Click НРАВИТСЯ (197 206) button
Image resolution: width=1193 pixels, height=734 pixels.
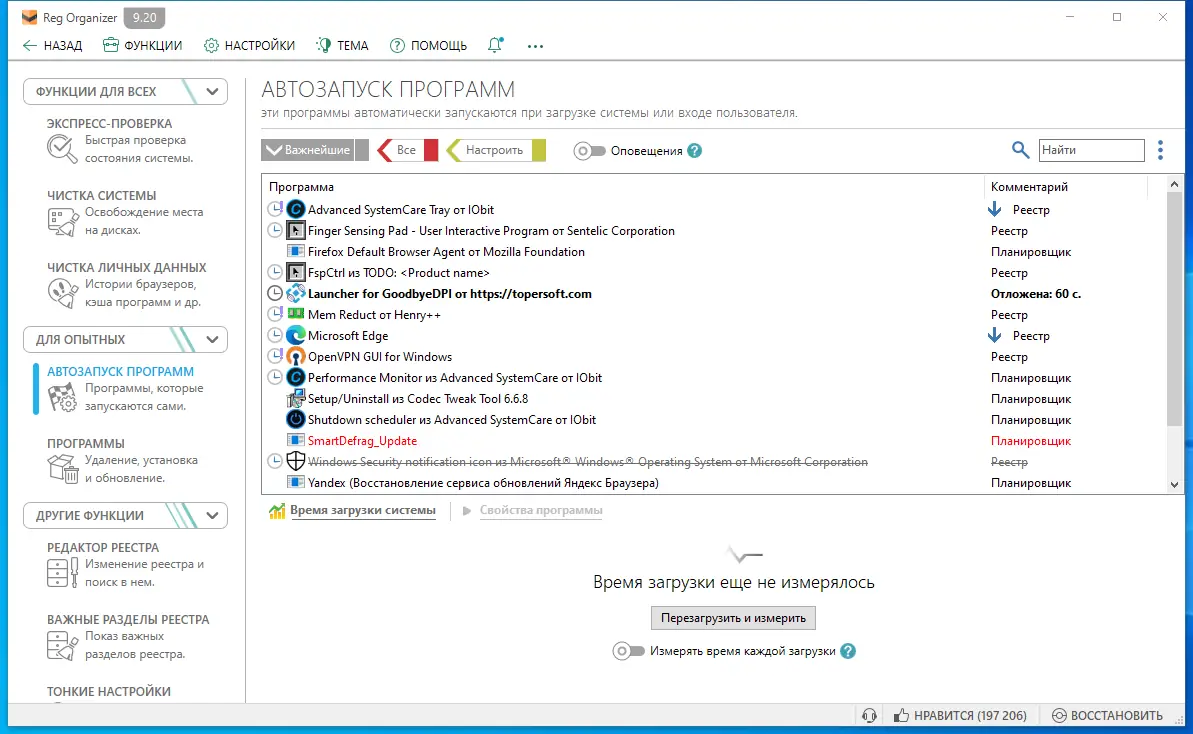click(x=960, y=715)
